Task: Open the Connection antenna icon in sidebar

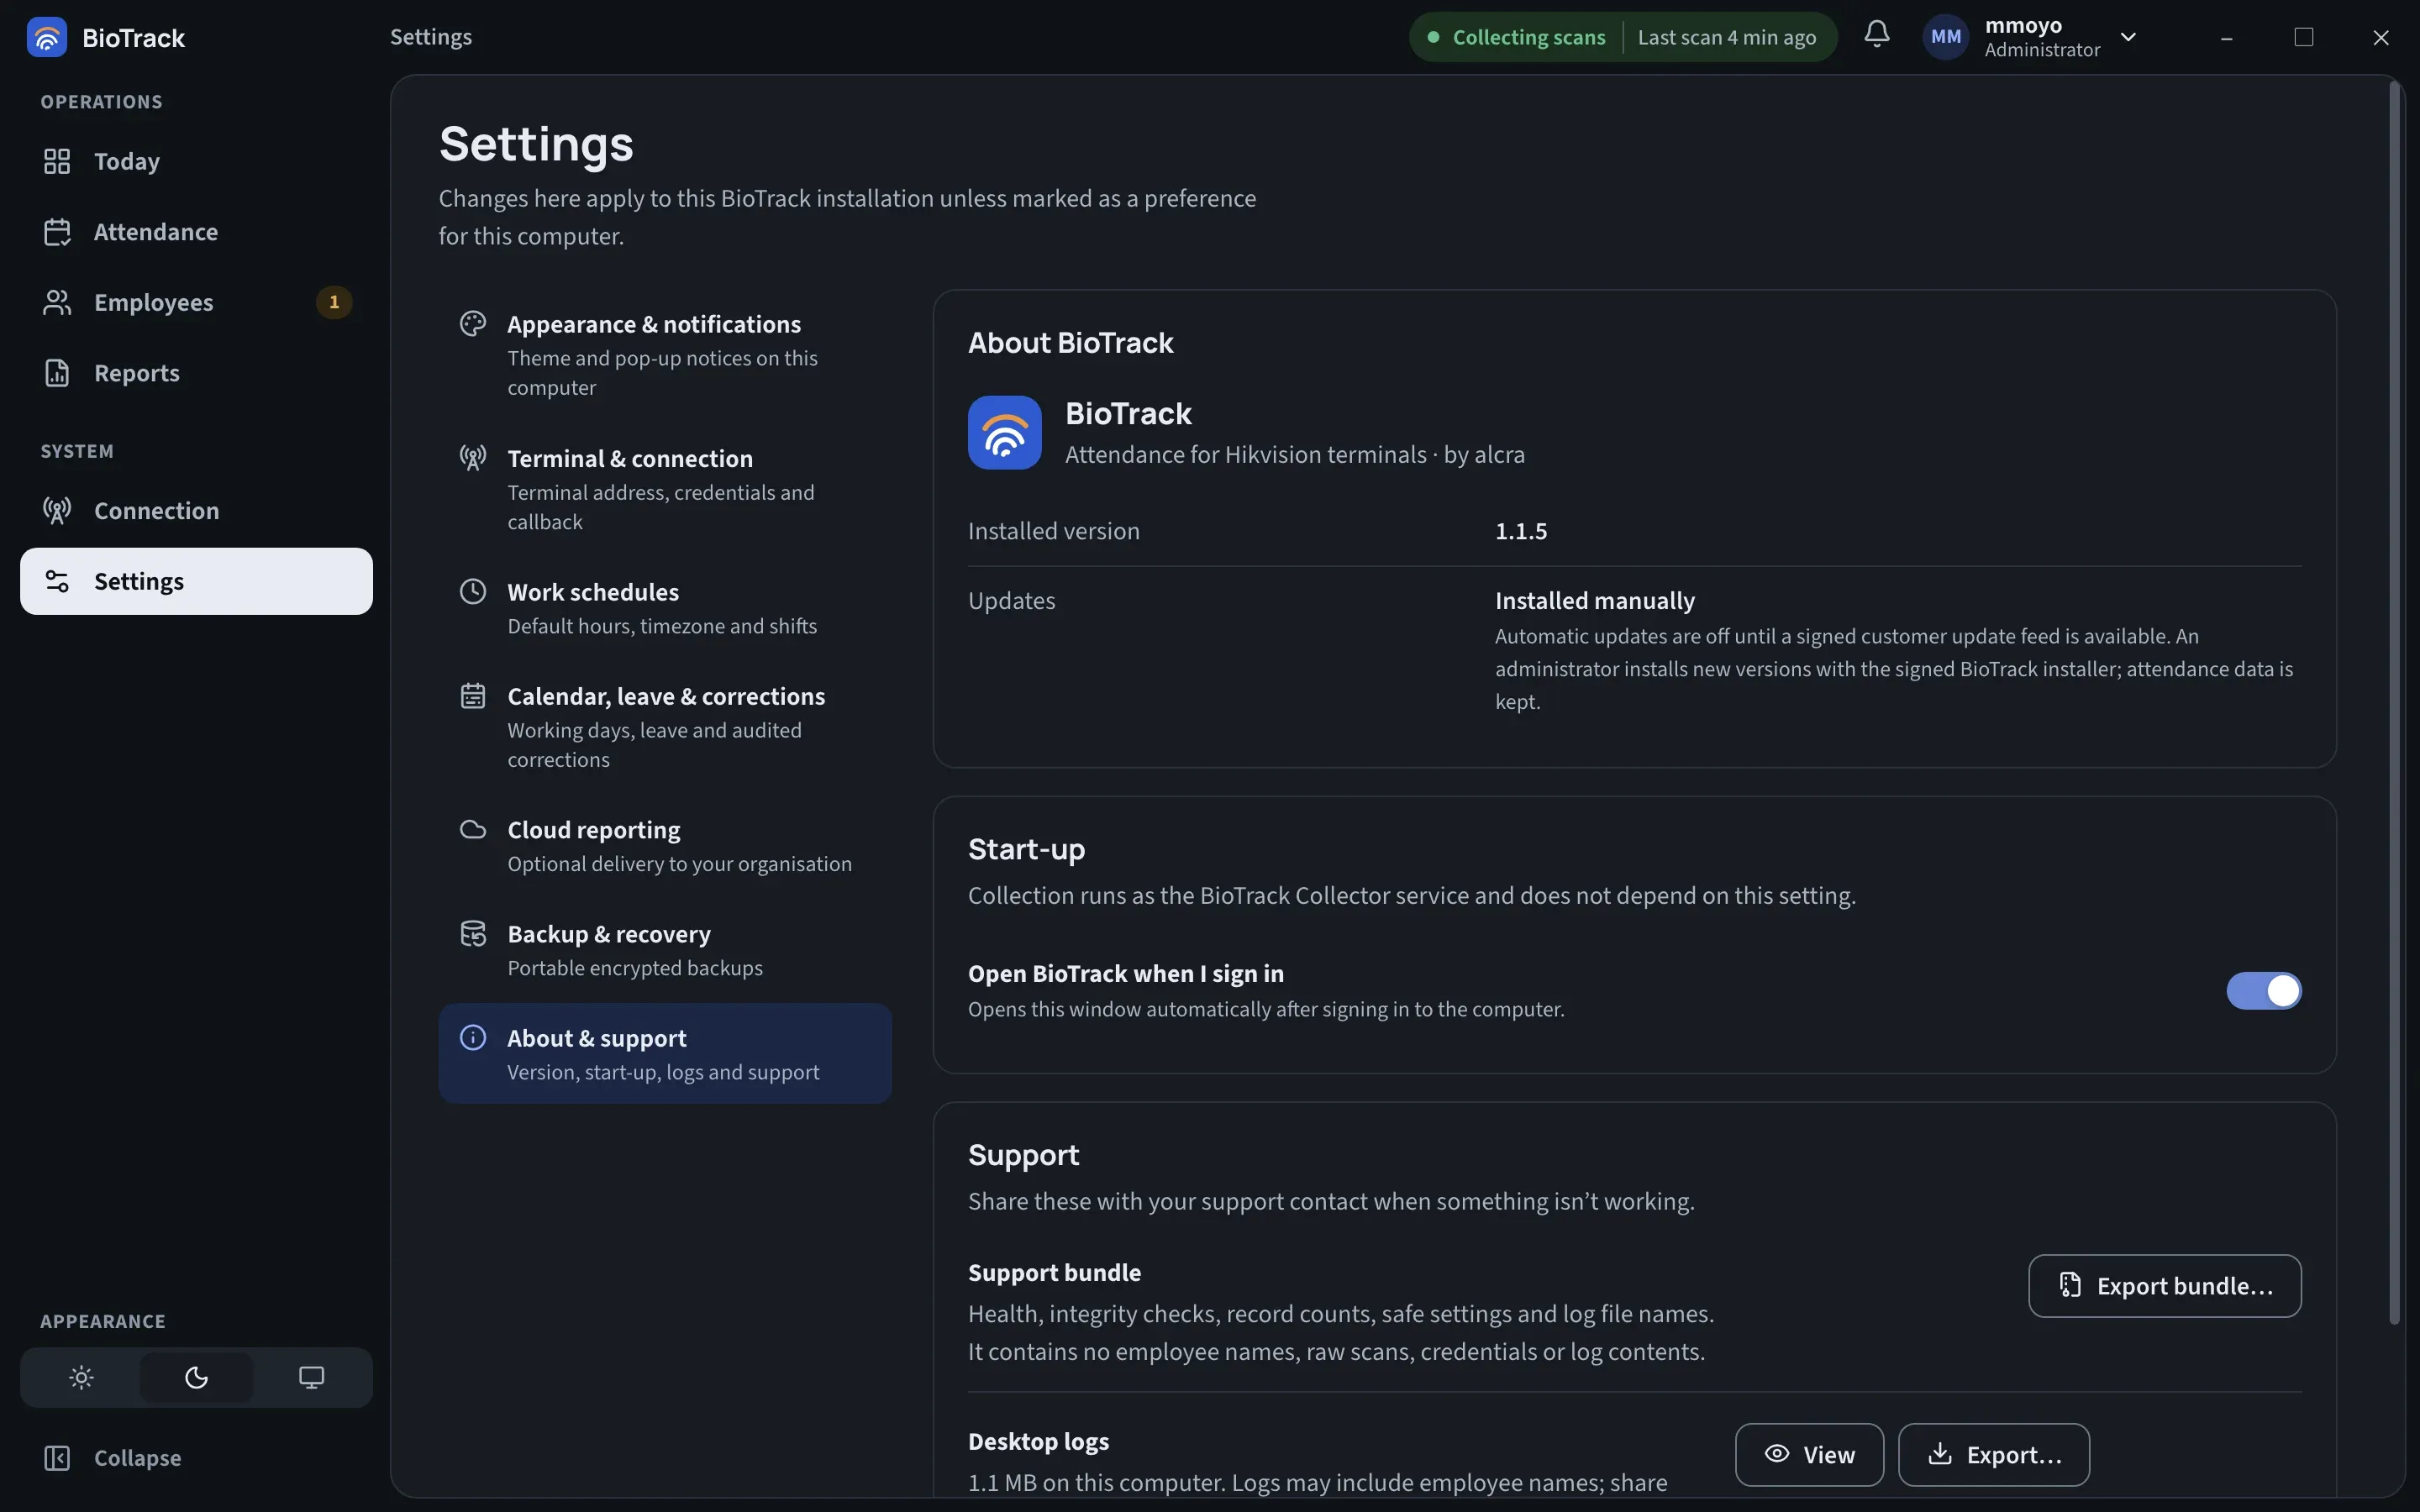Action: tap(57, 511)
